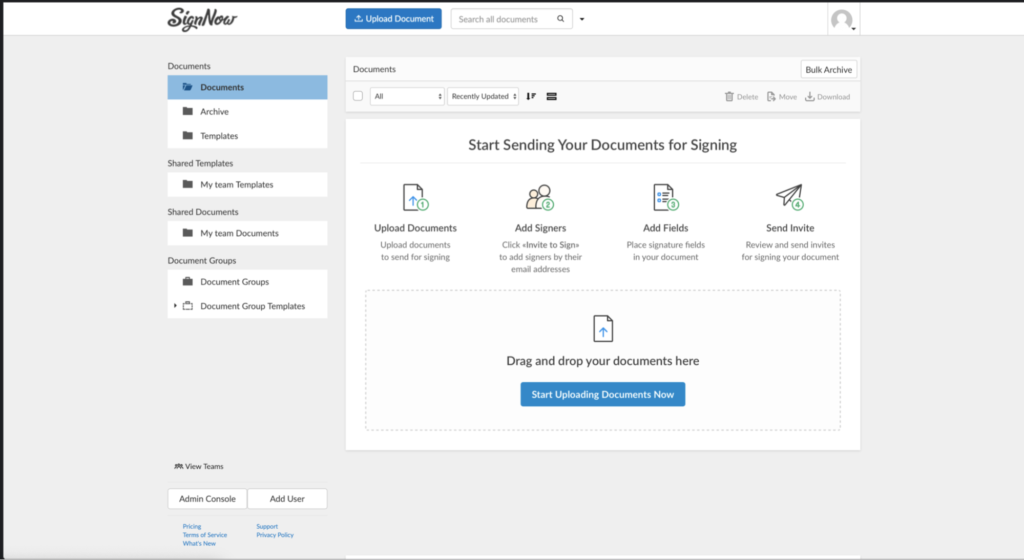Image resolution: width=1024 pixels, height=560 pixels.
Task: Select Templates in the sidebar
Action: (219, 136)
